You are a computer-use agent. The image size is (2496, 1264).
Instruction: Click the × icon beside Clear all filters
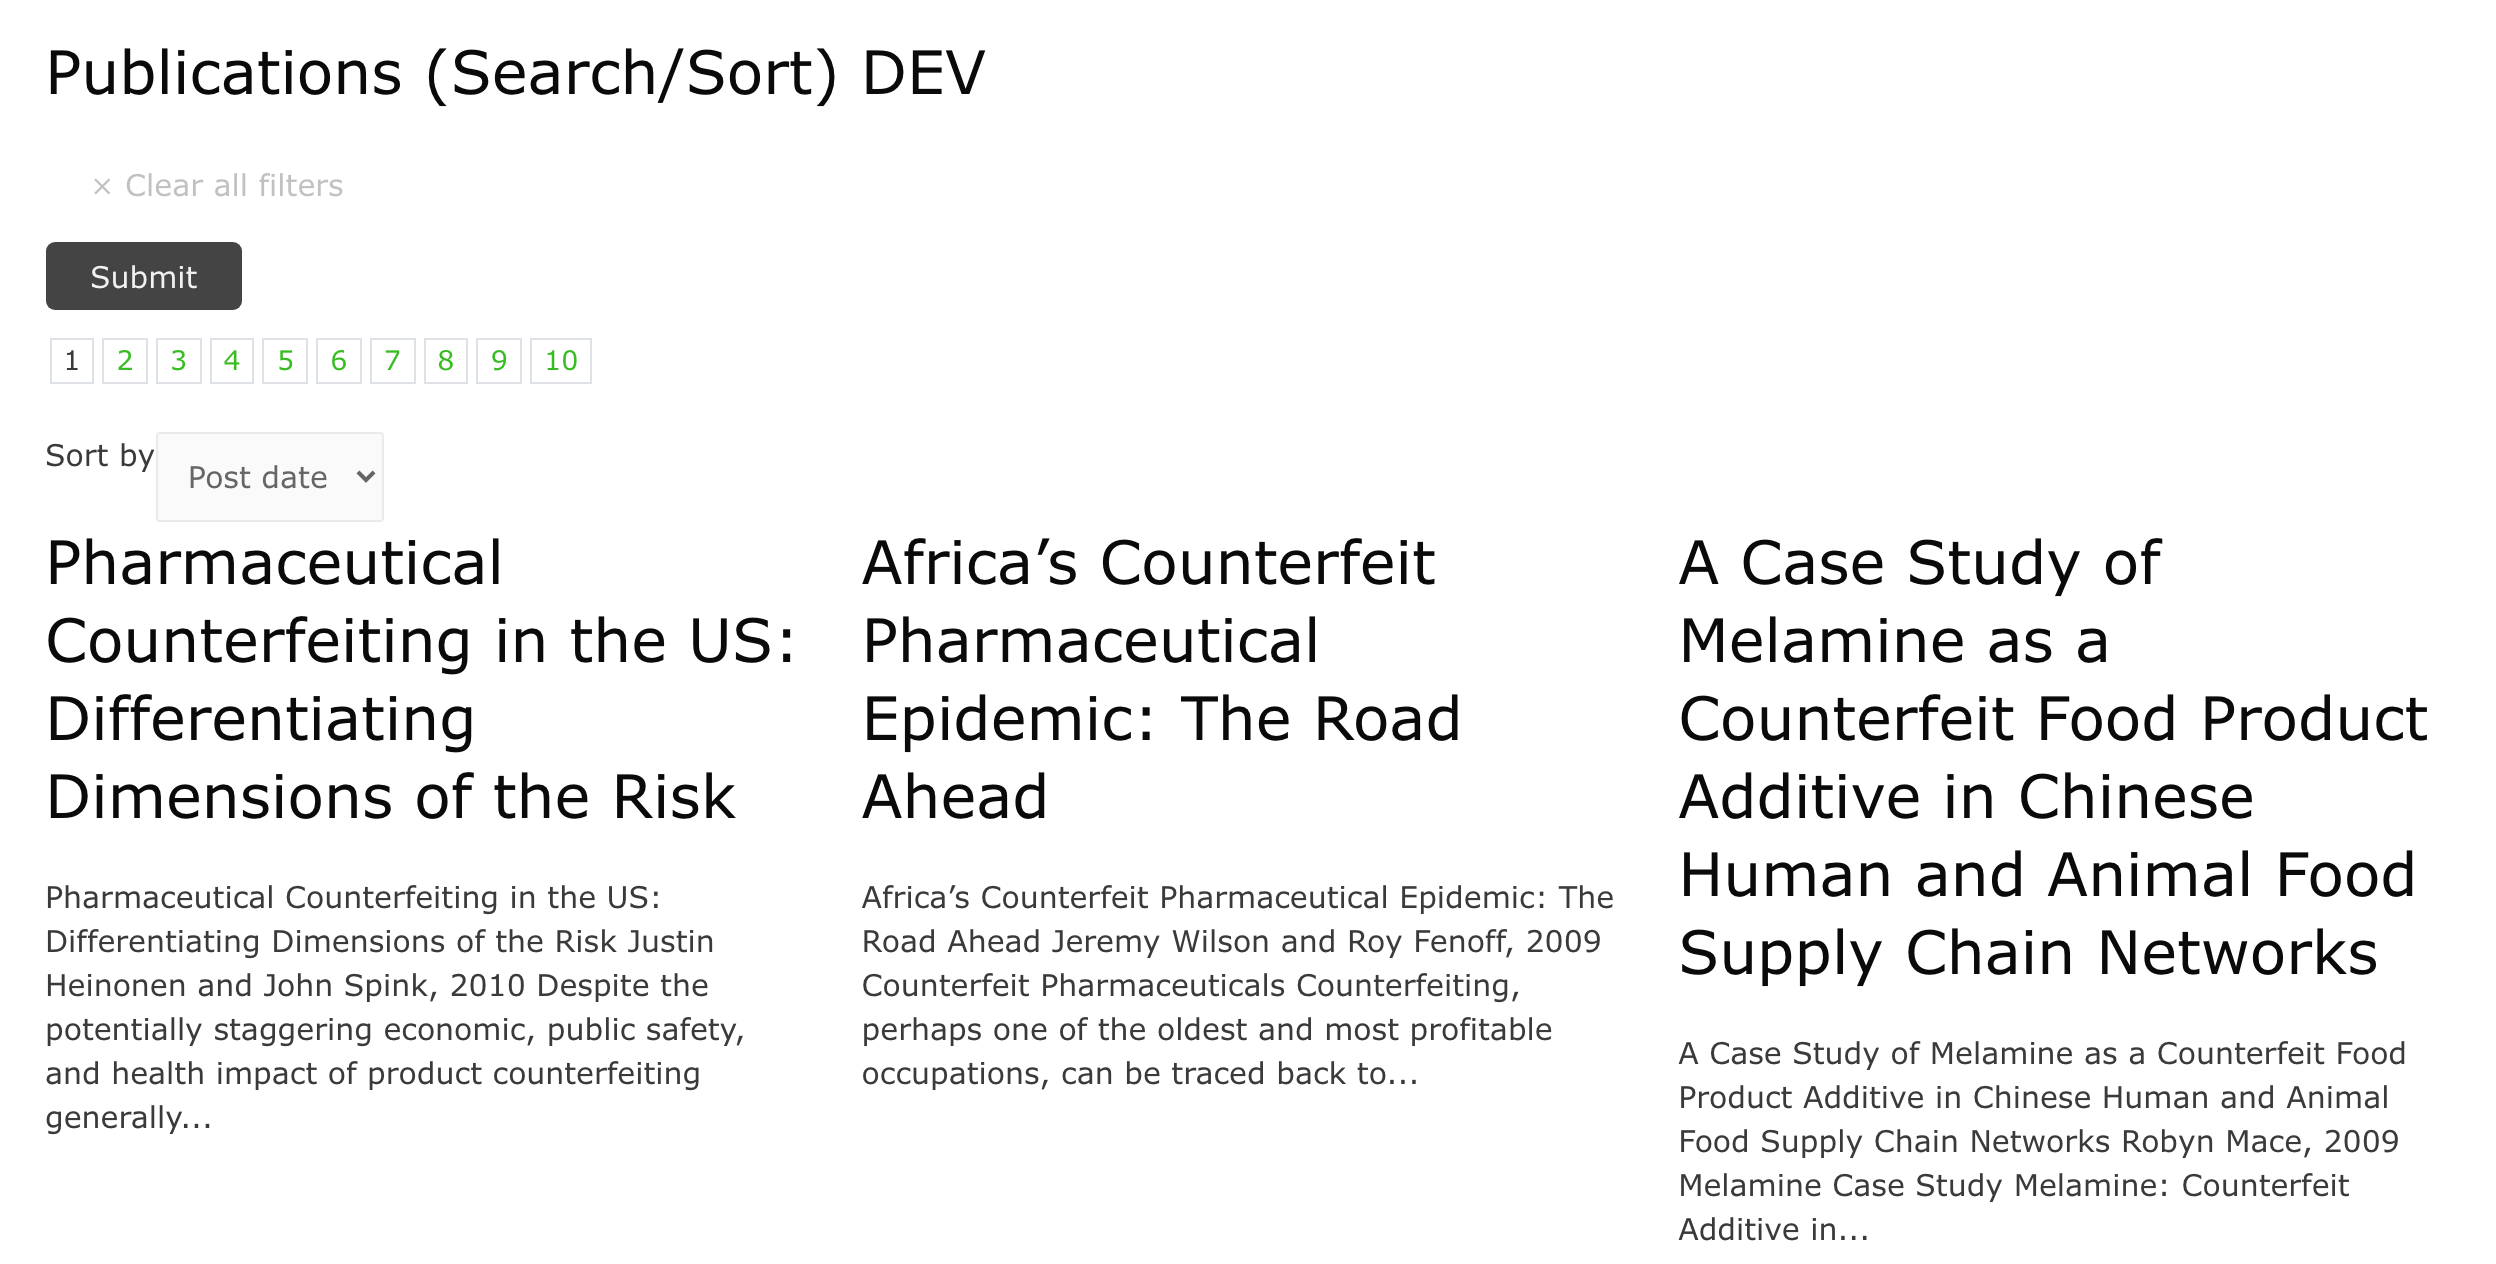[102, 186]
